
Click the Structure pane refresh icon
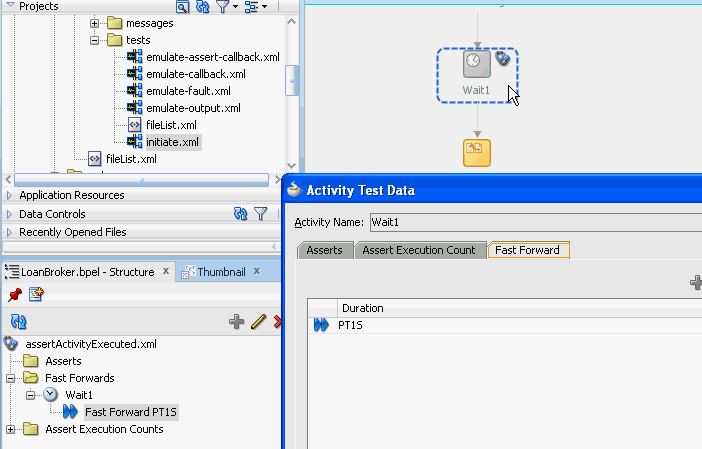(x=18, y=321)
